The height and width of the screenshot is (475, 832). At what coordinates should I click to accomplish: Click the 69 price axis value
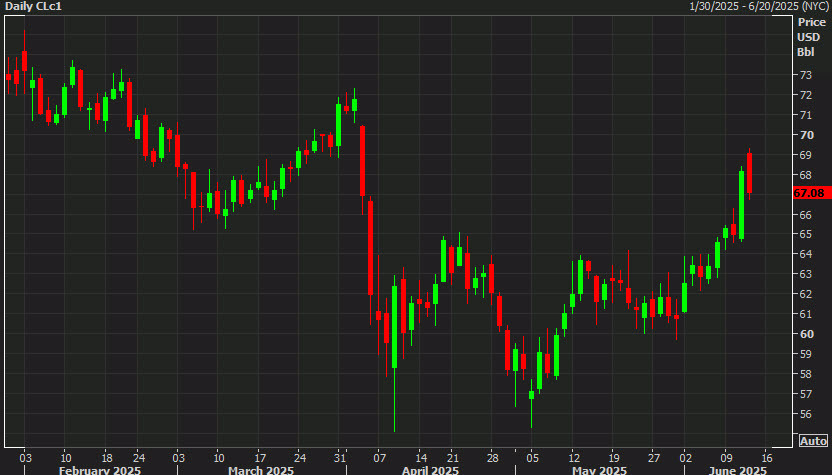click(x=805, y=155)
